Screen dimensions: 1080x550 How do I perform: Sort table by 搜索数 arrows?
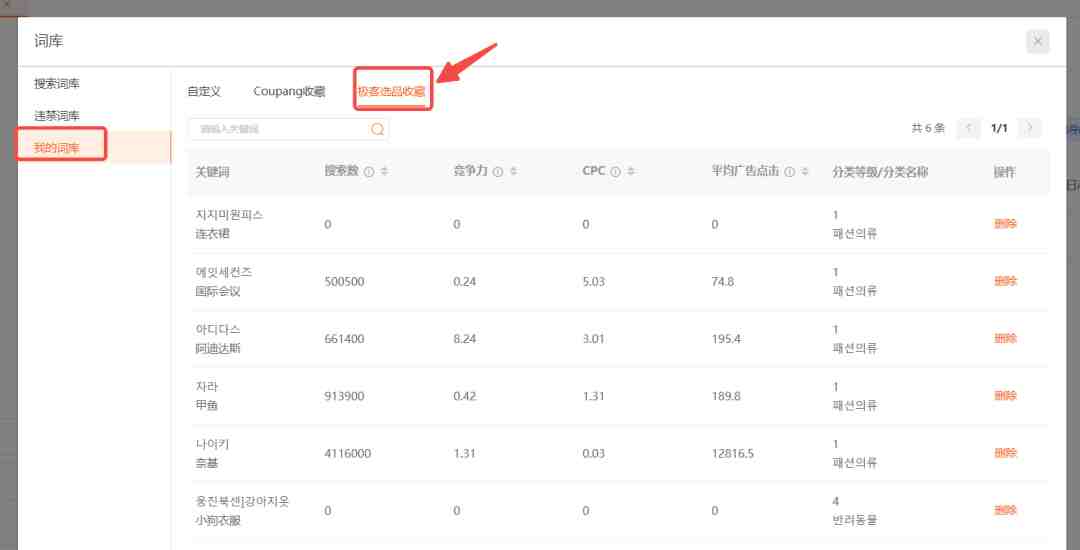click(384, 171)
